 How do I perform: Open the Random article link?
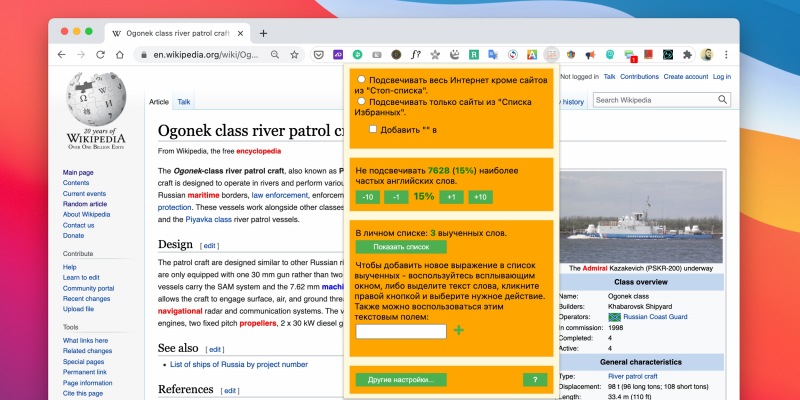(85, 204)
